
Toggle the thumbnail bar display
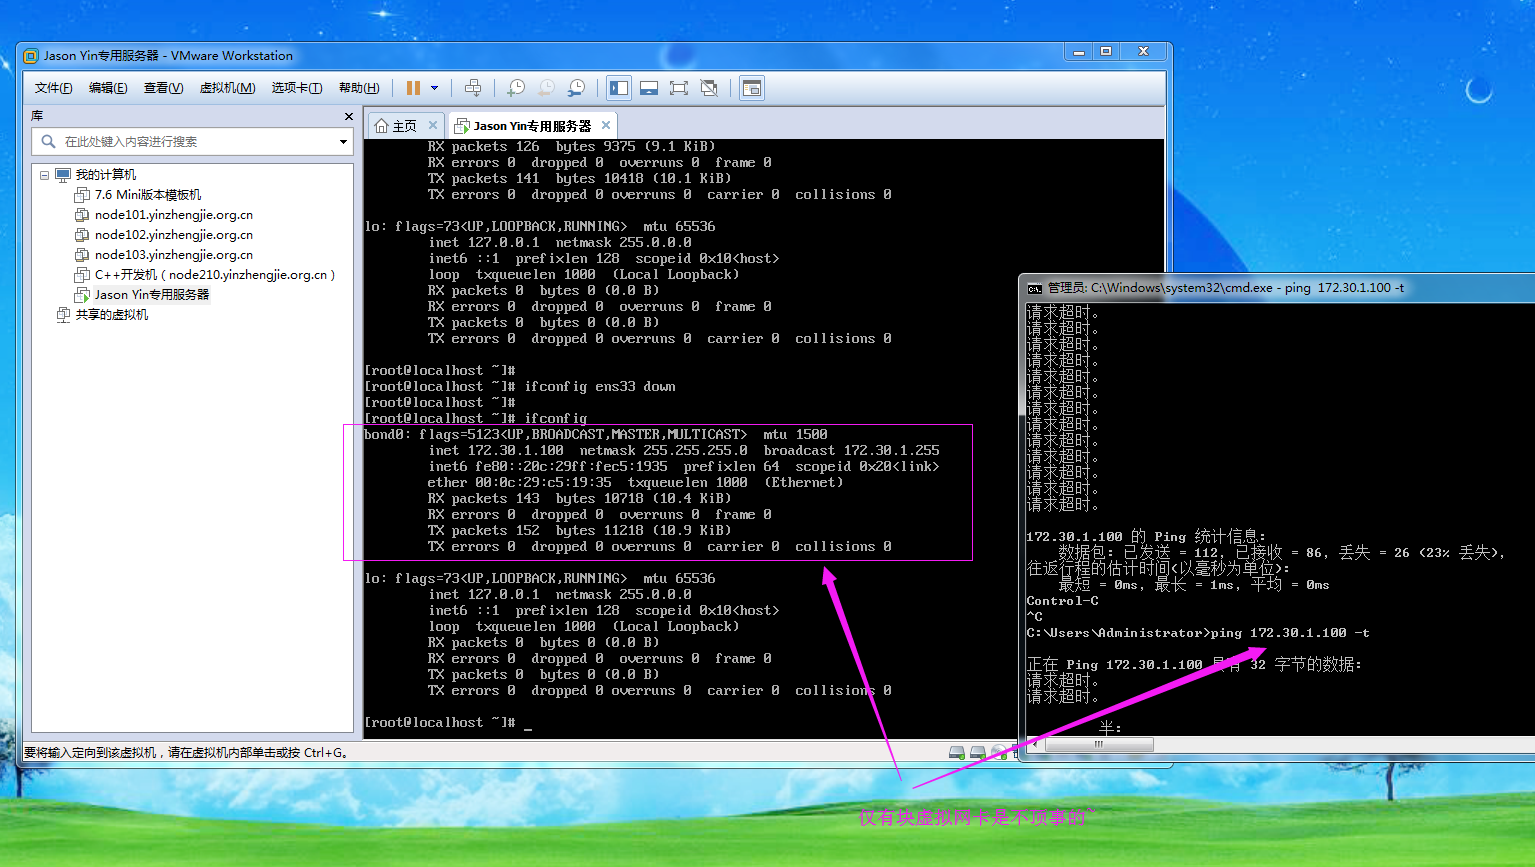649,88
